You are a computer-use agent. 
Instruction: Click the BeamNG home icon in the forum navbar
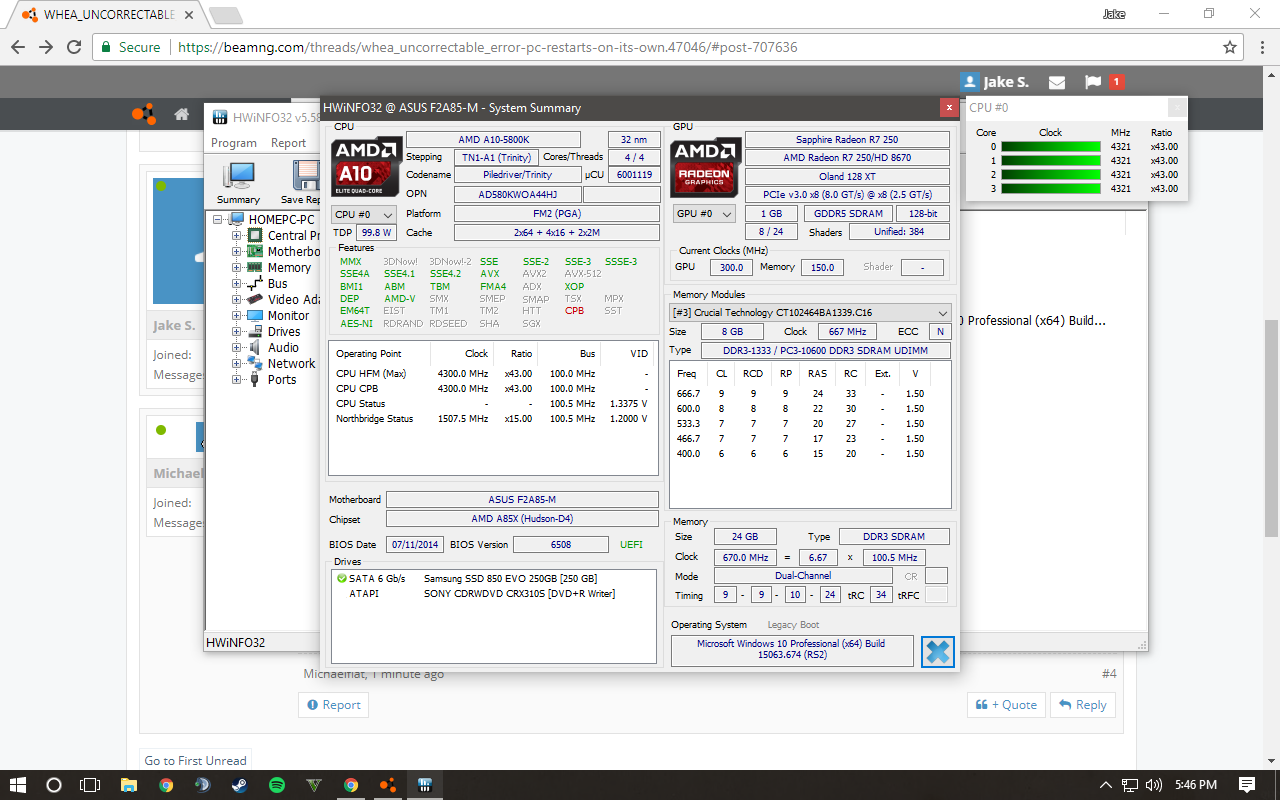182,114
